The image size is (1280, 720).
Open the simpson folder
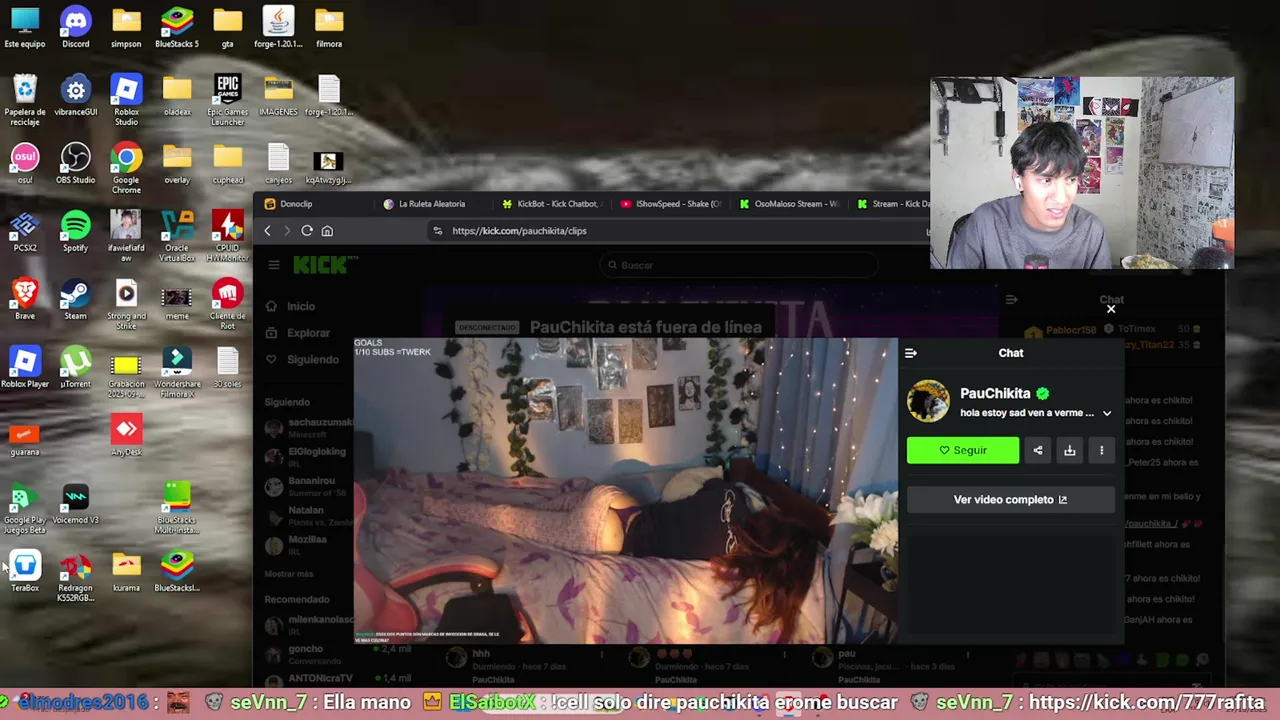[x=126, y=27]
